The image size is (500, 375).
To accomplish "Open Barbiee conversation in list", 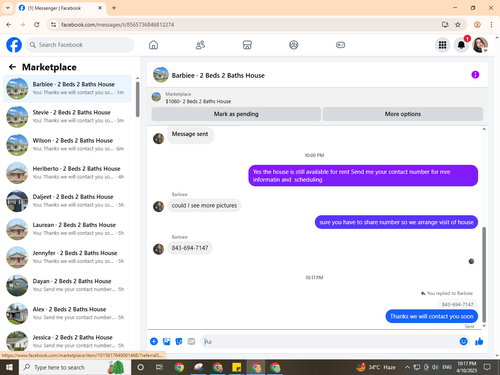I will [x=67, y=88].
